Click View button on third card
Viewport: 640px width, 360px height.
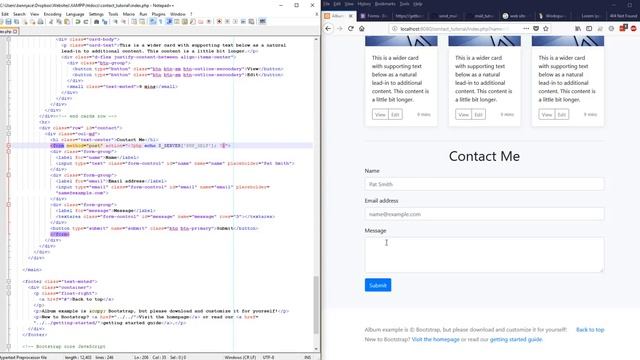coord(547,114)
